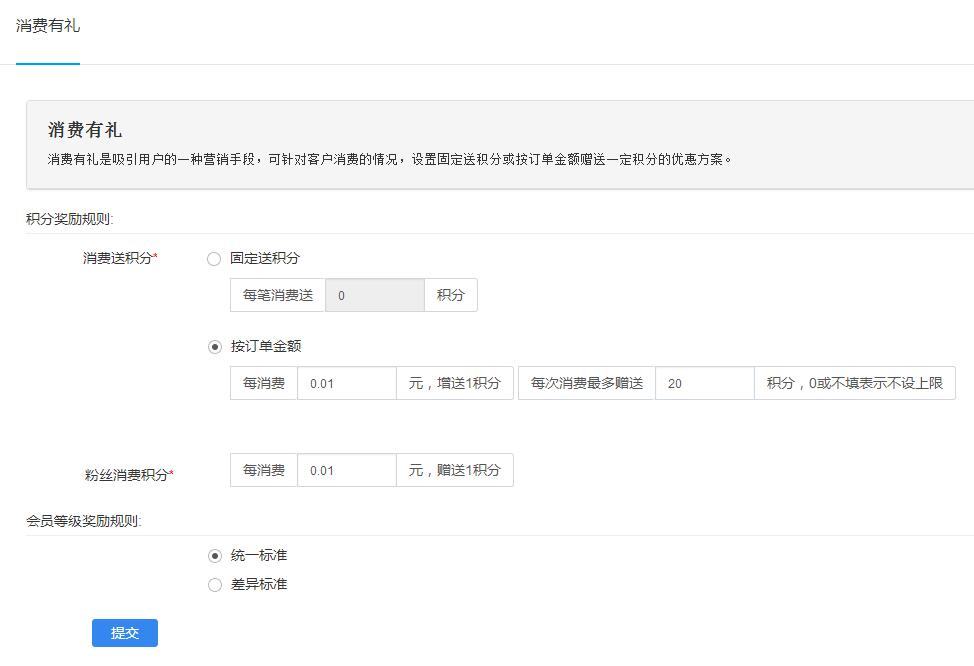Click the 积分，0或不填表示不设上限 hint label

(x=854, y=384)
